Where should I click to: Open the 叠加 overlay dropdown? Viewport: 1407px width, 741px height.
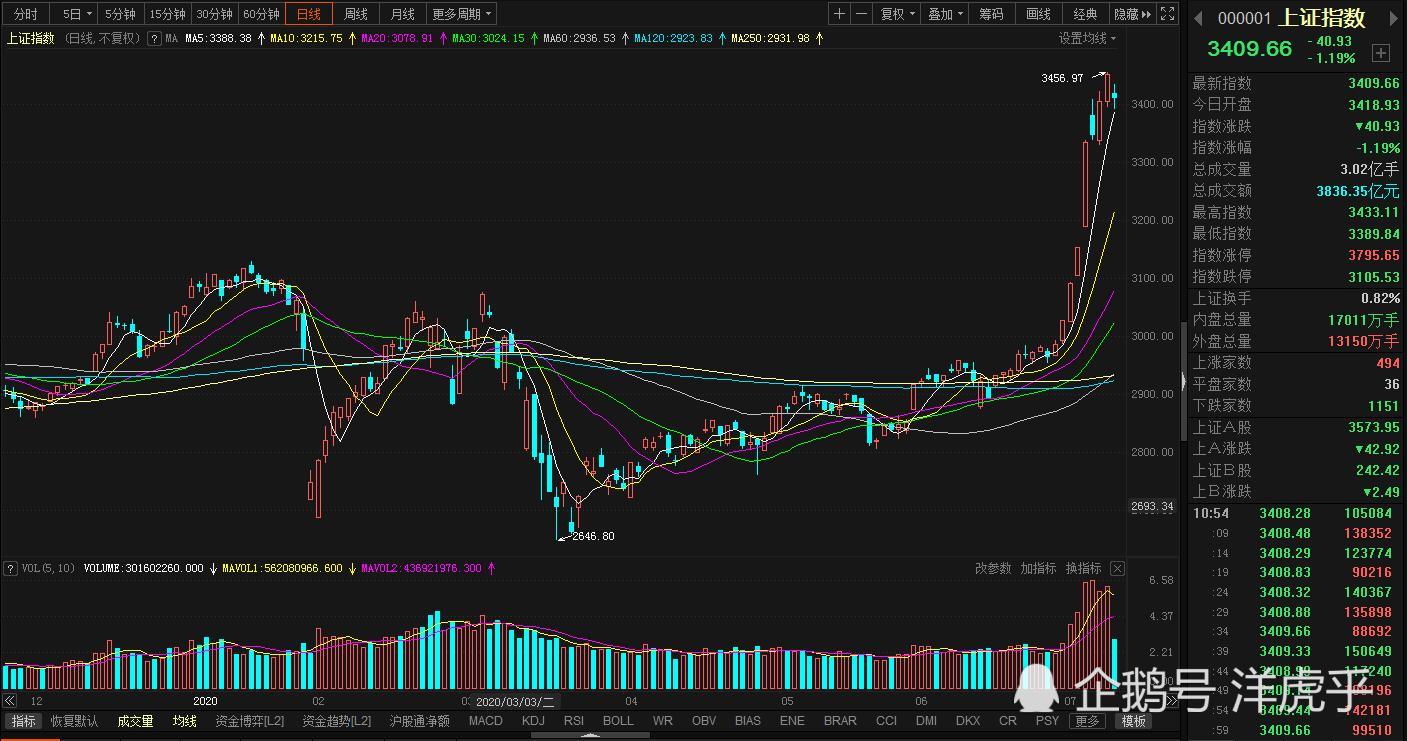[945, 14]
